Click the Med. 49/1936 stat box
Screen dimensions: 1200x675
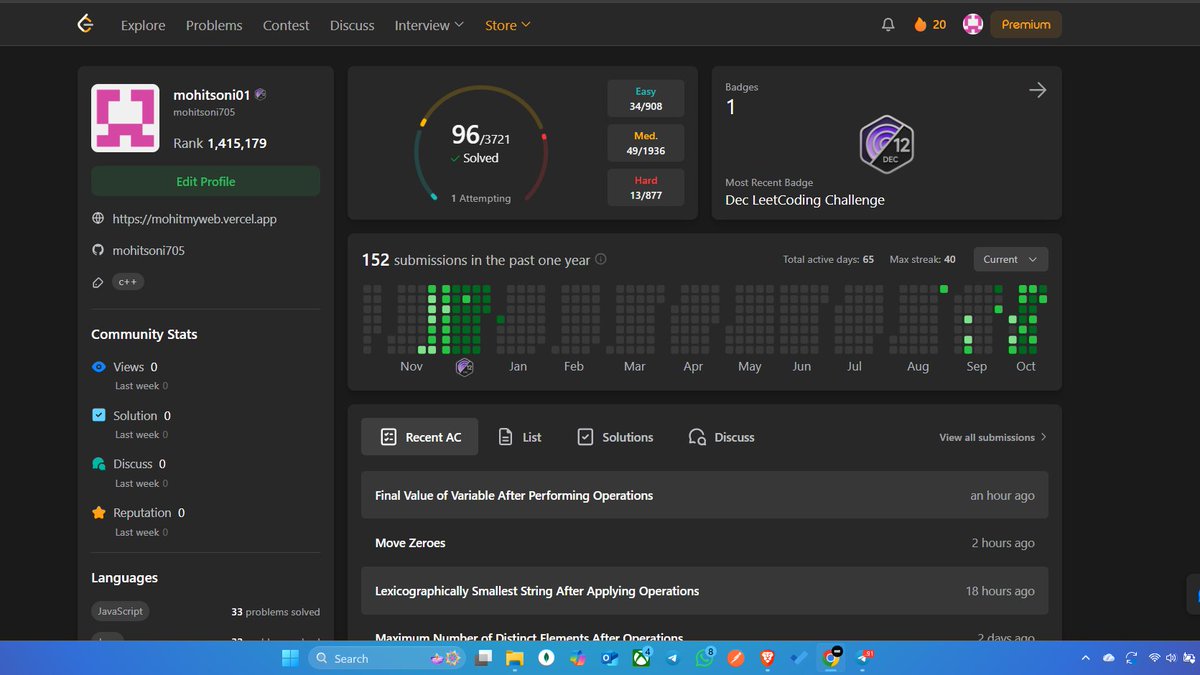coord(646,143)
